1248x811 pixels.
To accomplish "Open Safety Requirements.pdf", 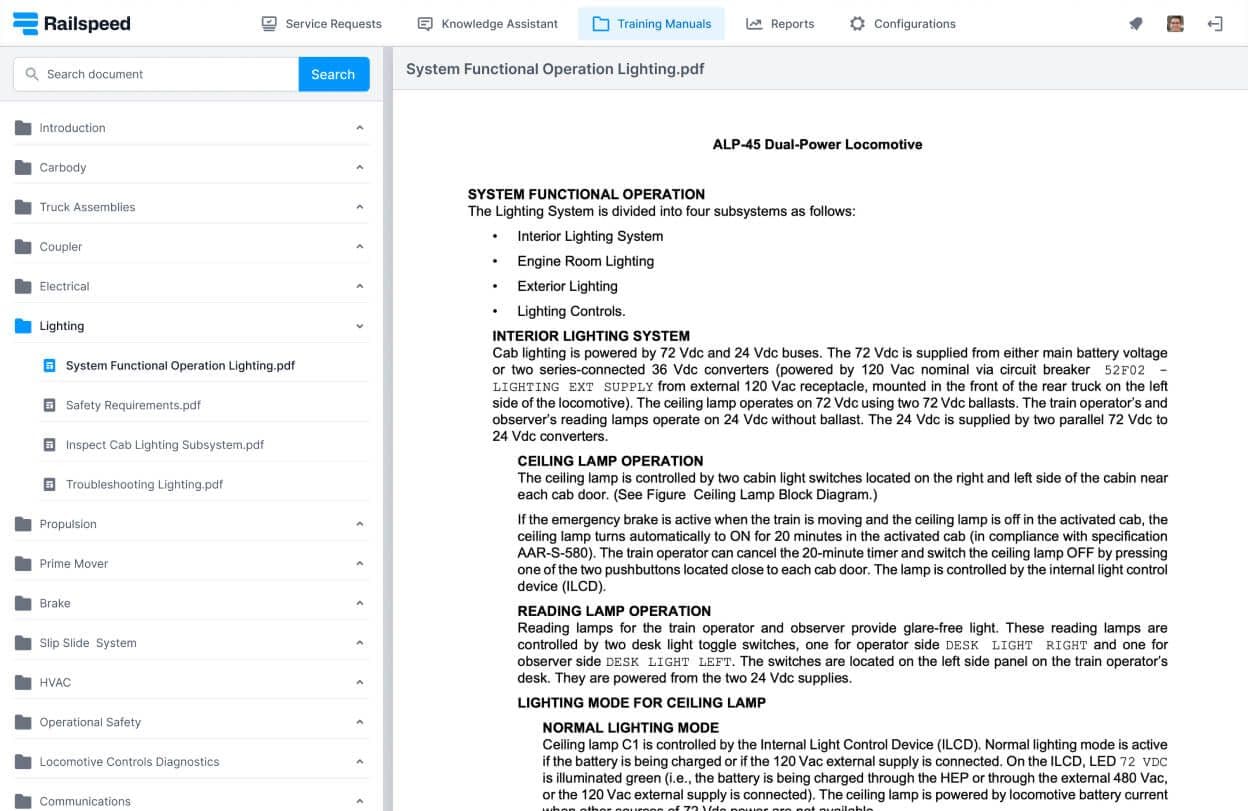I will 133,405.
